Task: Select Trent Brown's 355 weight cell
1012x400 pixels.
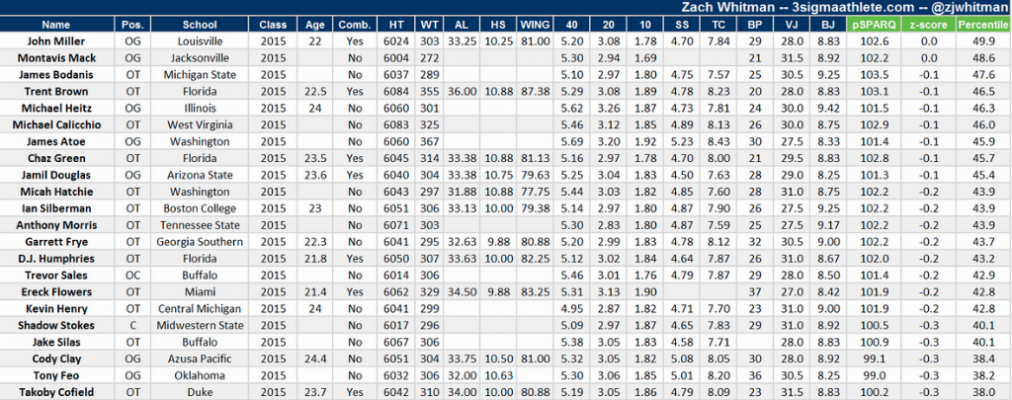Action: 427,92
